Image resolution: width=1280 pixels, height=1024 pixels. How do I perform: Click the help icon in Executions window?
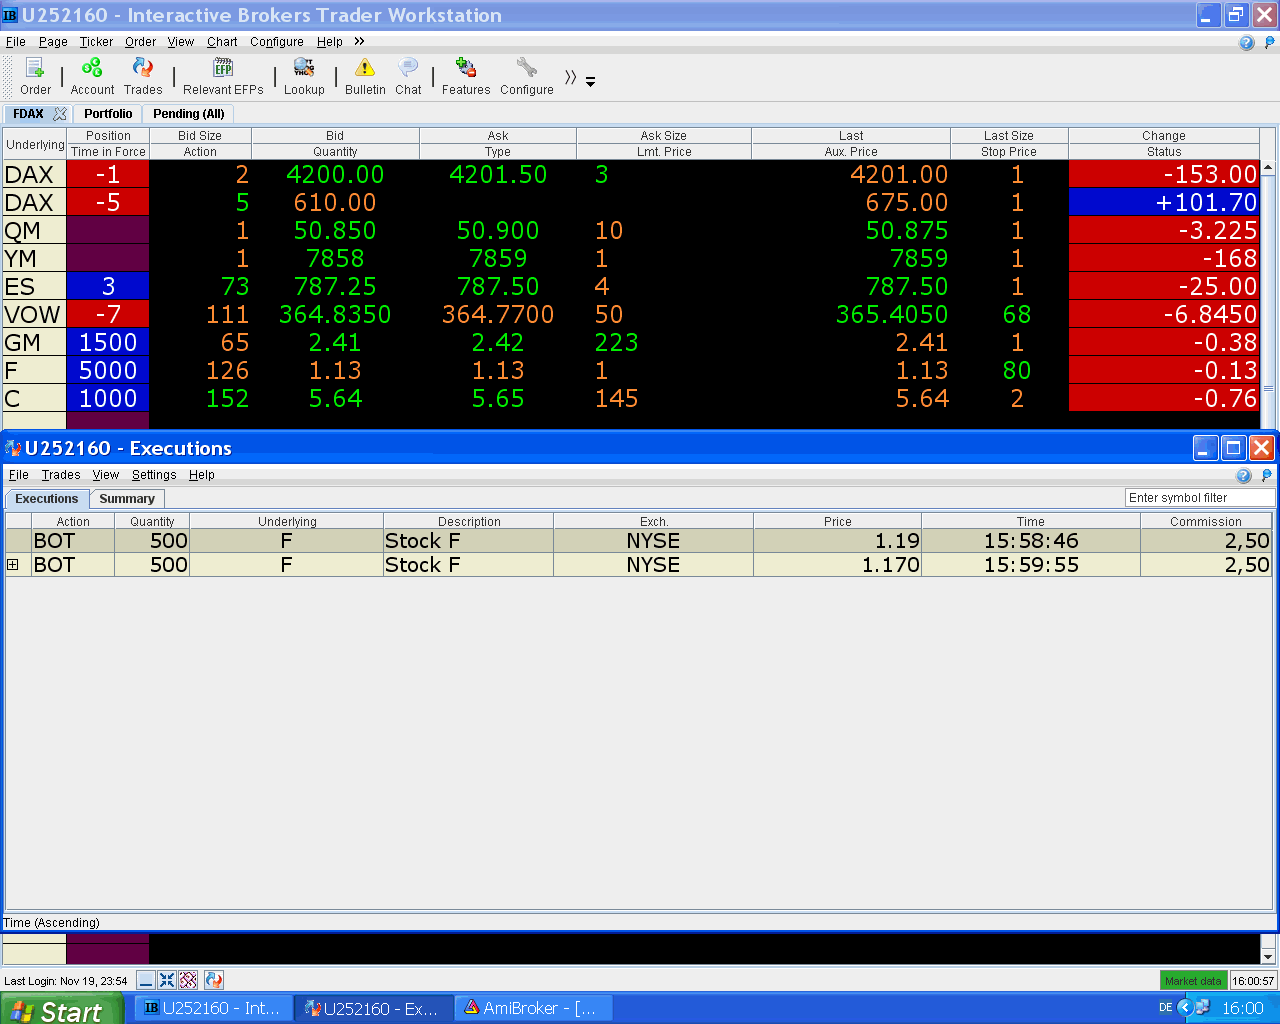1244,476
